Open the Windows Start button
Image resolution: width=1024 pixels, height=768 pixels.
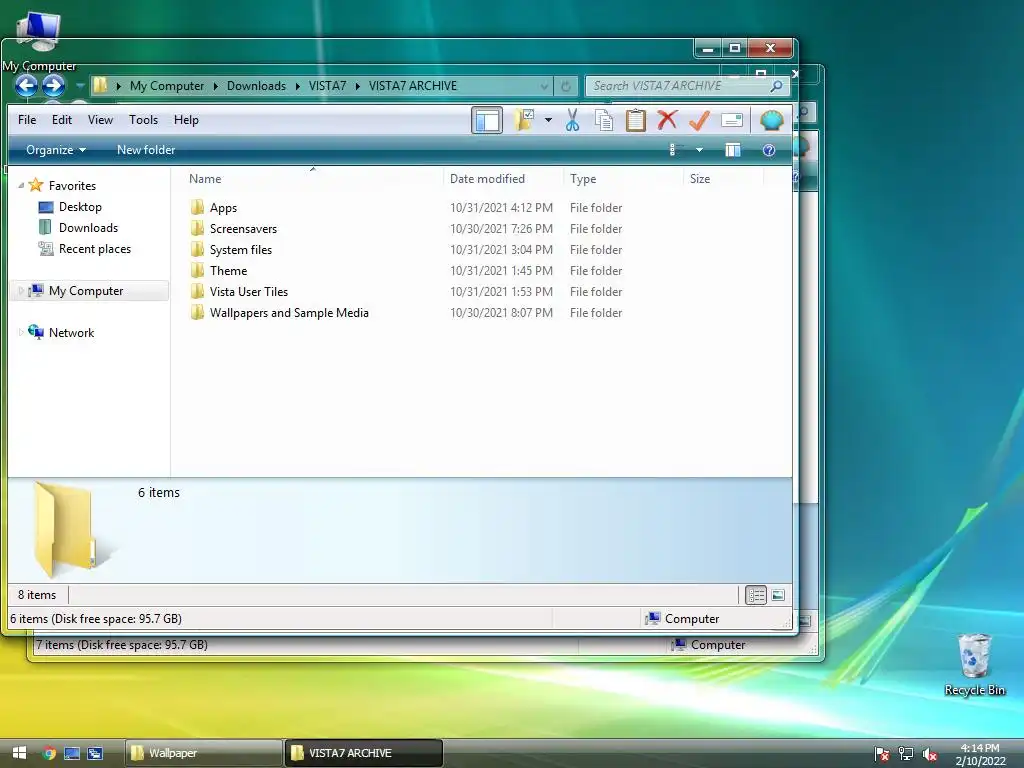19,753
